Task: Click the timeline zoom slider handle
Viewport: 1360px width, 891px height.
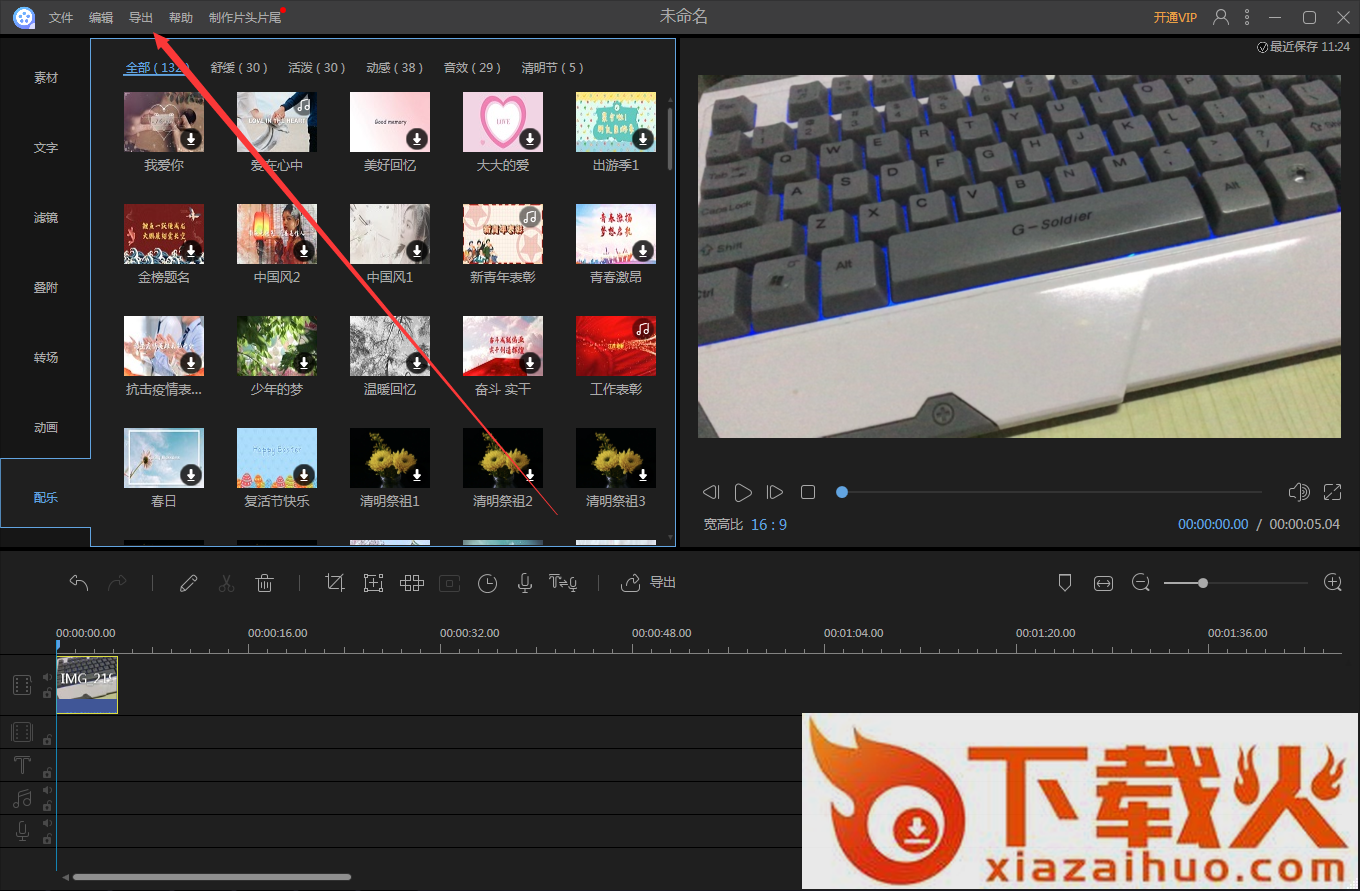Action: (x=1202, y=583)
